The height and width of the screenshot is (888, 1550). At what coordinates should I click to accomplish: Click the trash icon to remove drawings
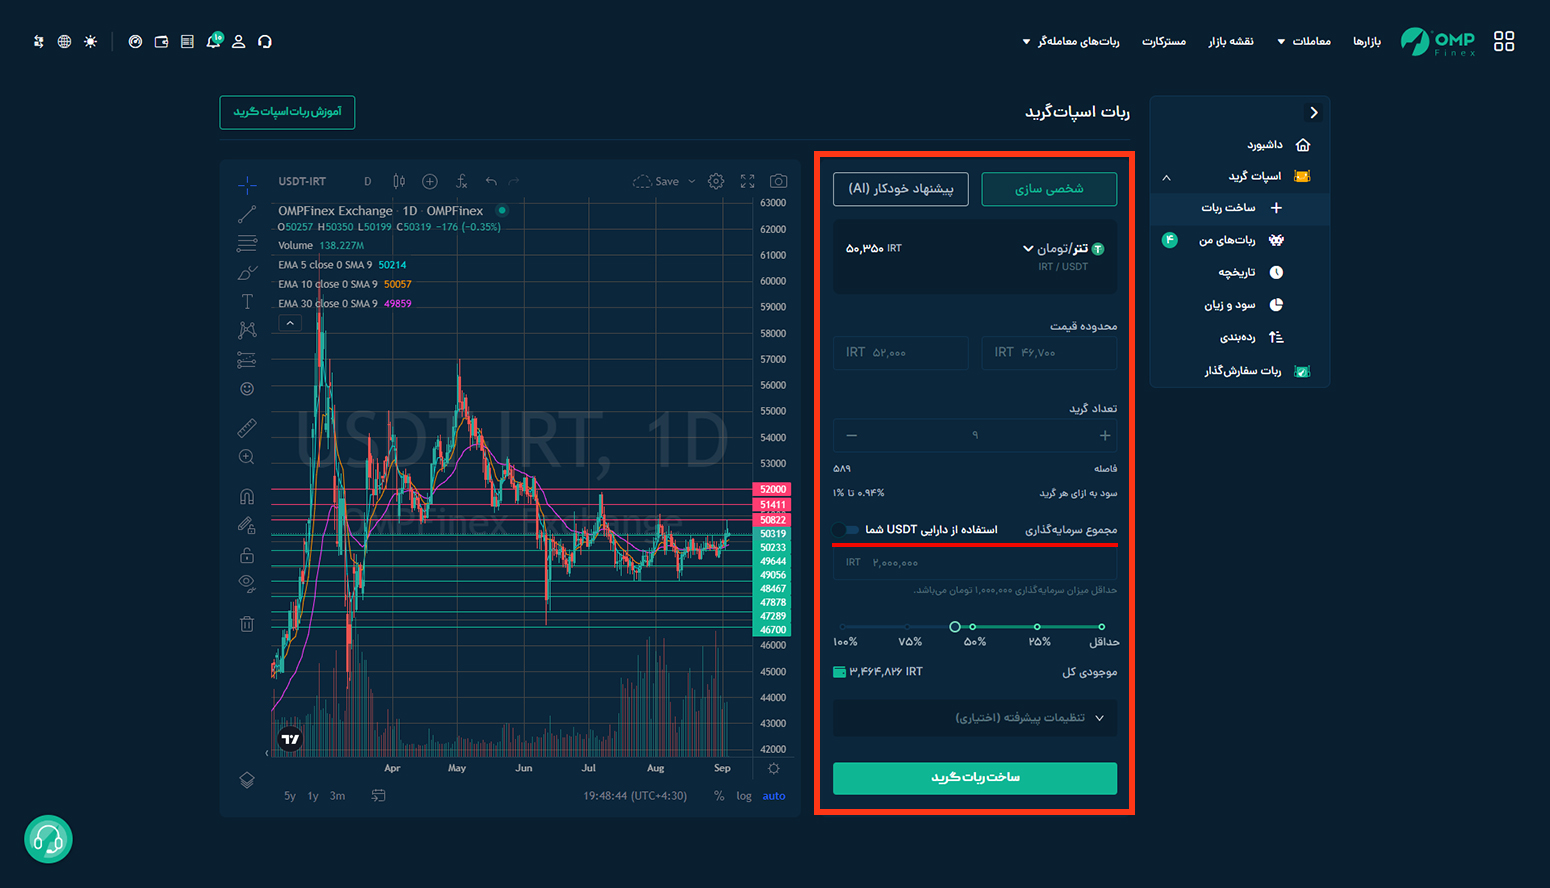247,624
